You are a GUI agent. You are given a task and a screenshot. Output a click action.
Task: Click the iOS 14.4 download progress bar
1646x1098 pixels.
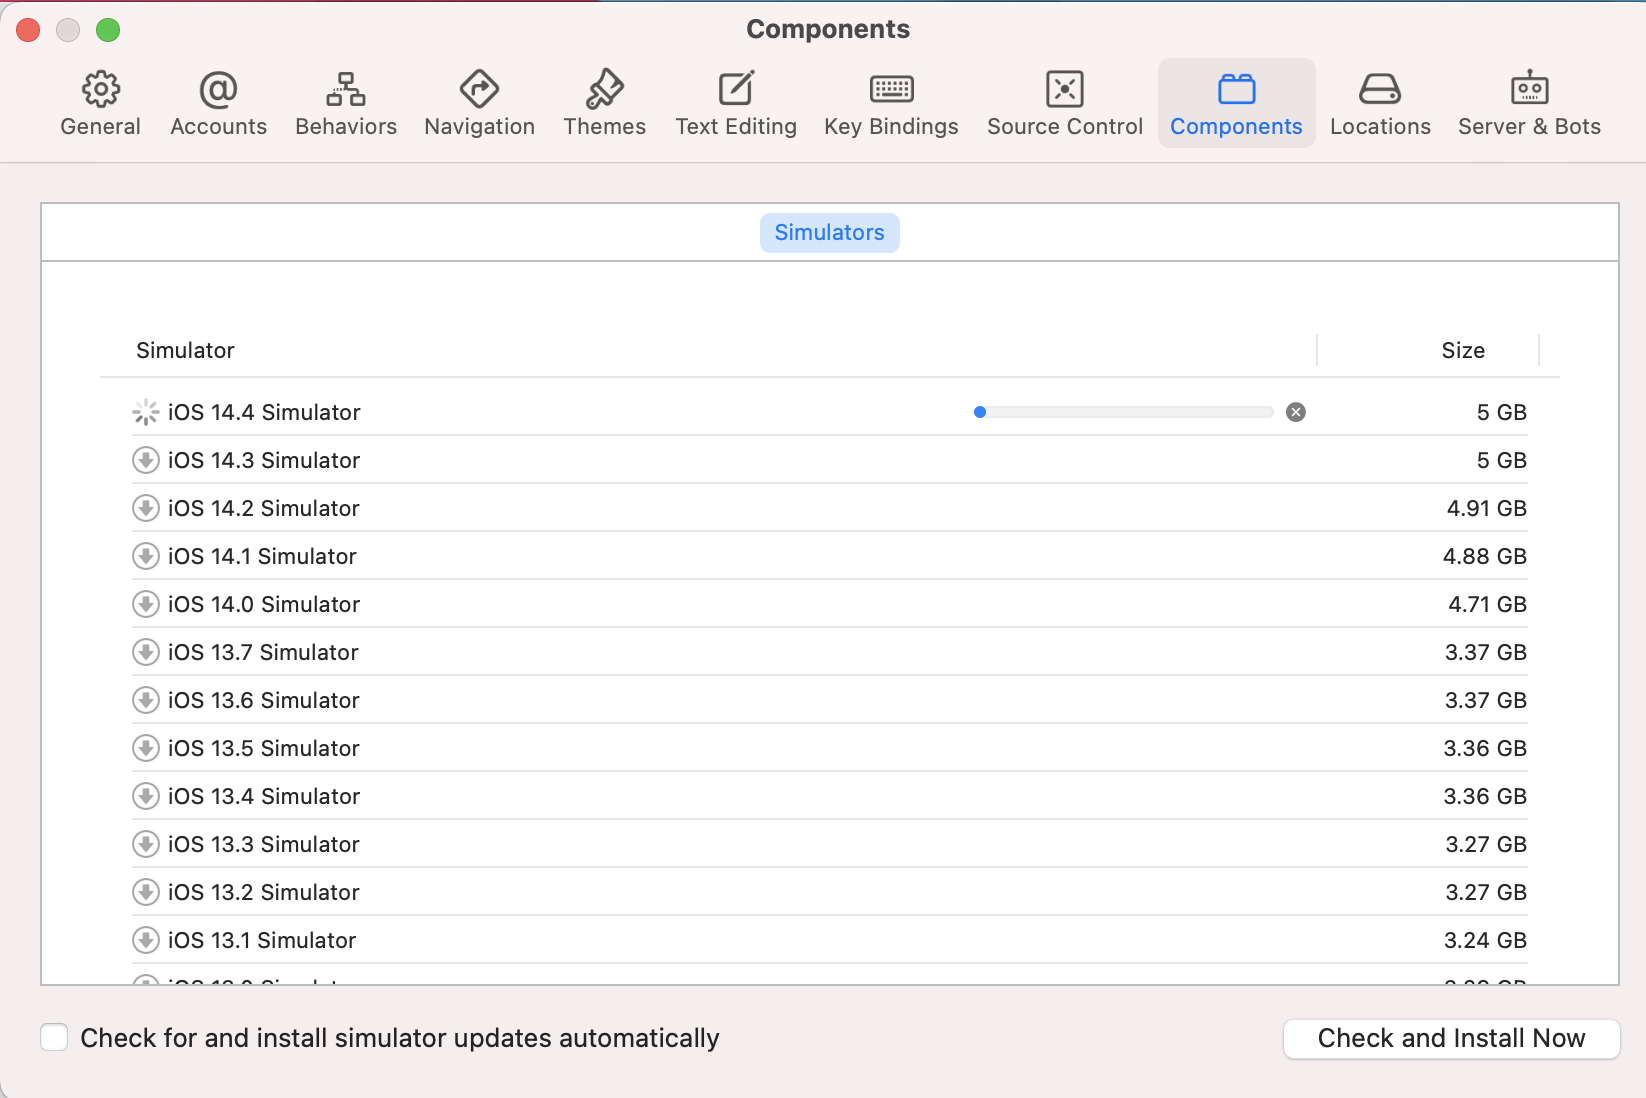1123,412
